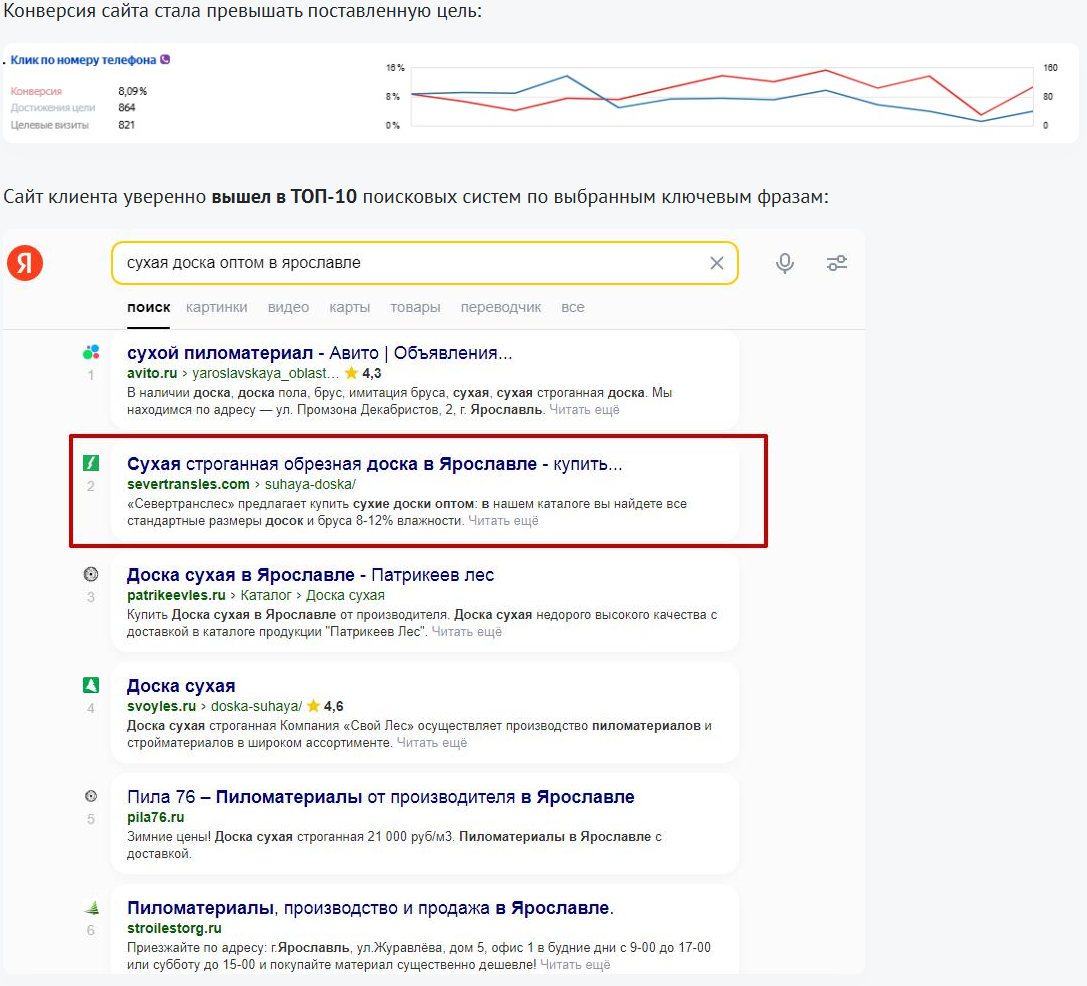Click stroilestorg.ru tree favicon
This screenshot has width=1087, height=986.
tap(92, 907)
